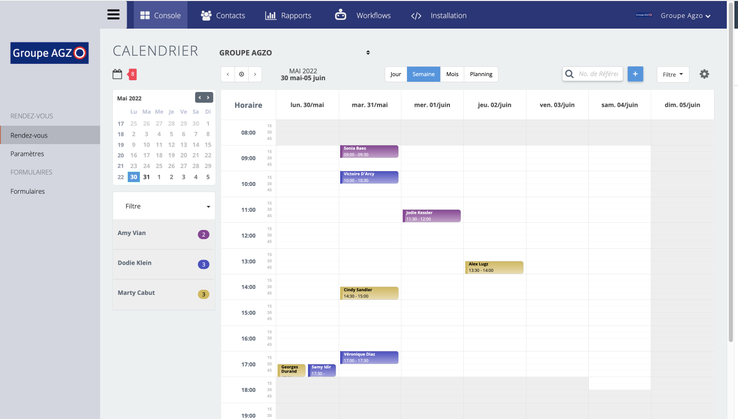Image resolution: width=738 pixels, height=419 pixels.
Task: Click the search magnifier icon
Action: pos(569,74)
